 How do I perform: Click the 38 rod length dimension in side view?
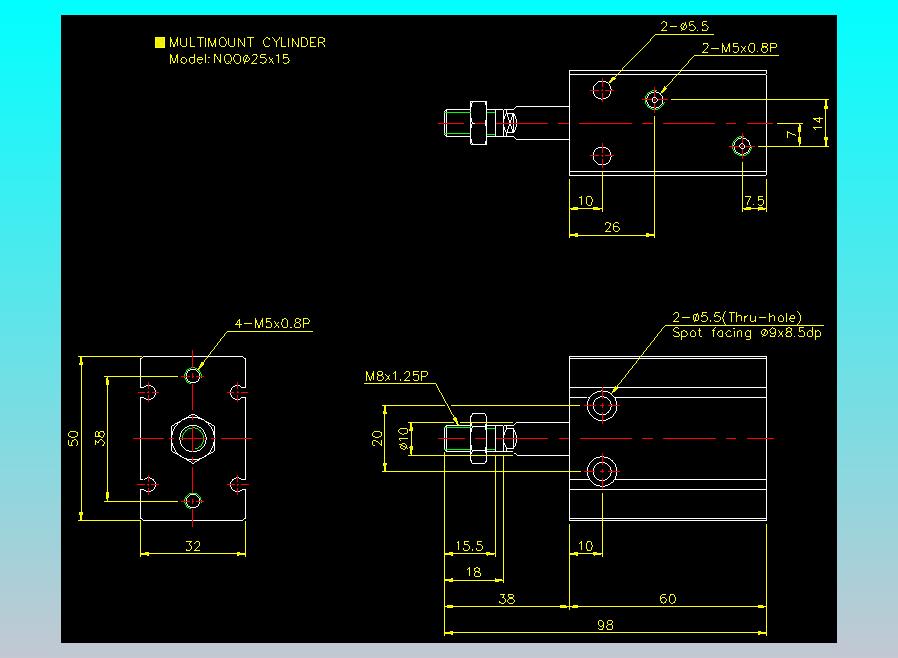click(507, 599)
